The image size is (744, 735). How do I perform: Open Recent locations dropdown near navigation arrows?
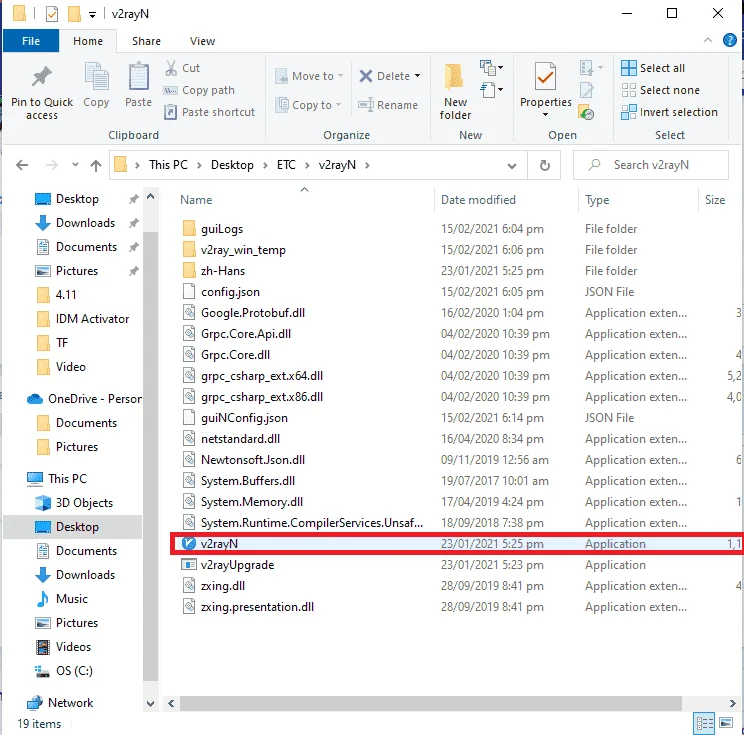coord(75,165)
